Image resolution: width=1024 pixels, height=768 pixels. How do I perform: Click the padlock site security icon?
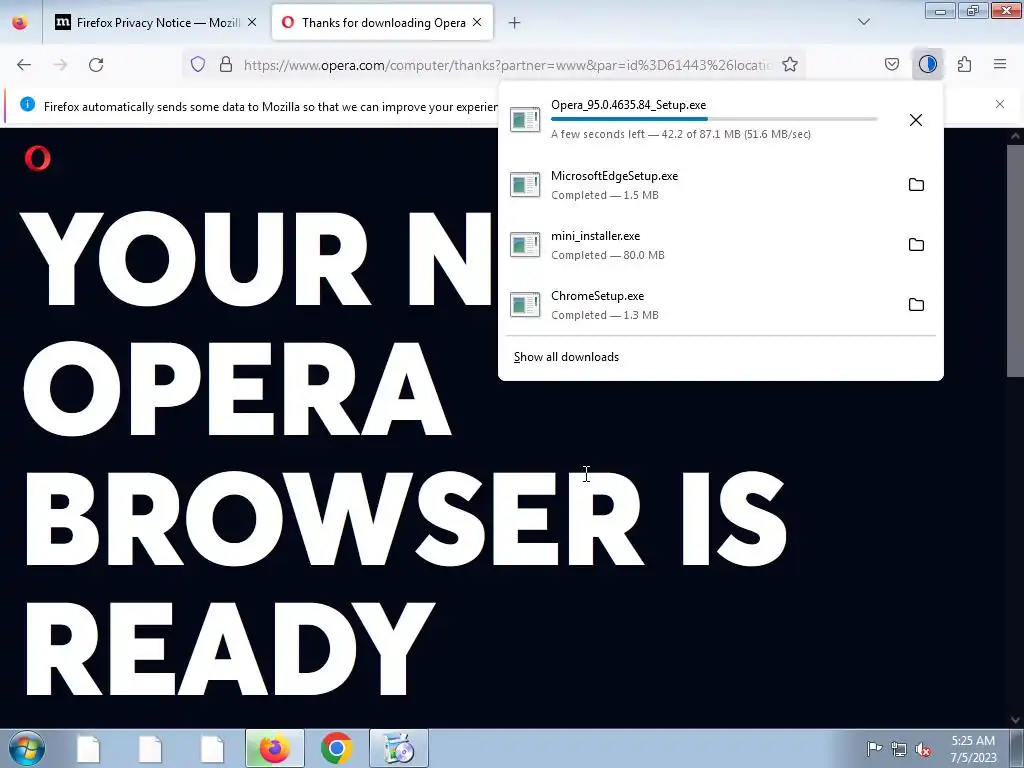click(226, 65)
